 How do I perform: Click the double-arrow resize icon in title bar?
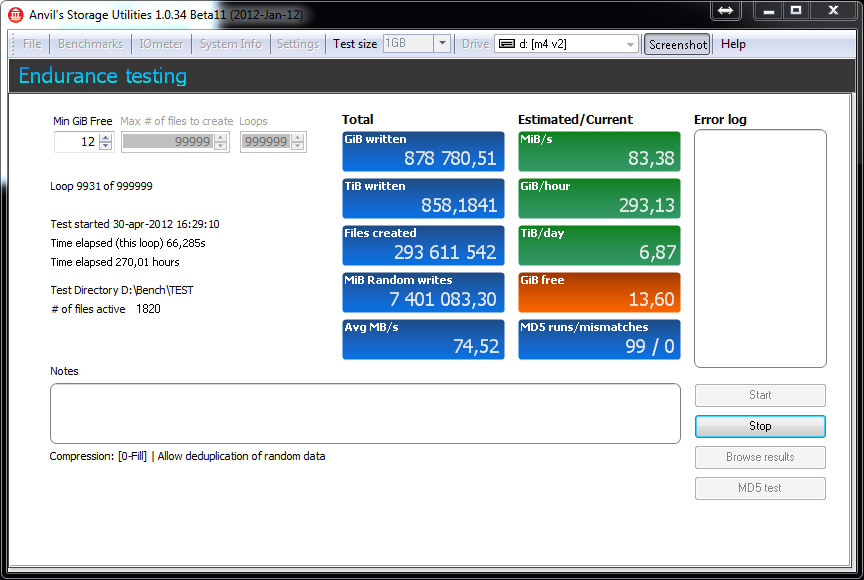(x=726, y=10)
